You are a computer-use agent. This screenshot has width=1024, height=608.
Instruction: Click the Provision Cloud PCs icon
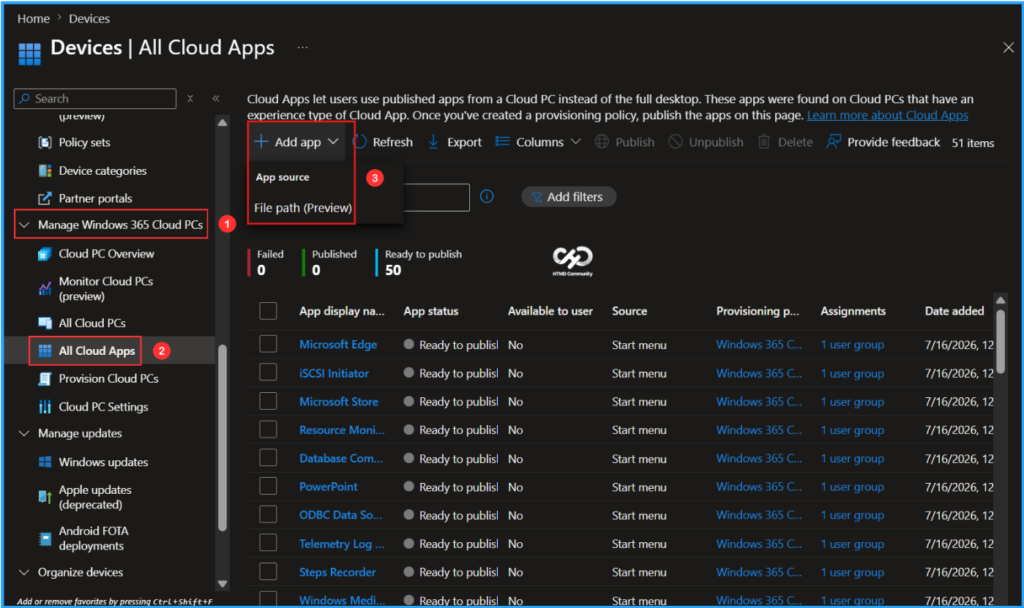(44, 379)
